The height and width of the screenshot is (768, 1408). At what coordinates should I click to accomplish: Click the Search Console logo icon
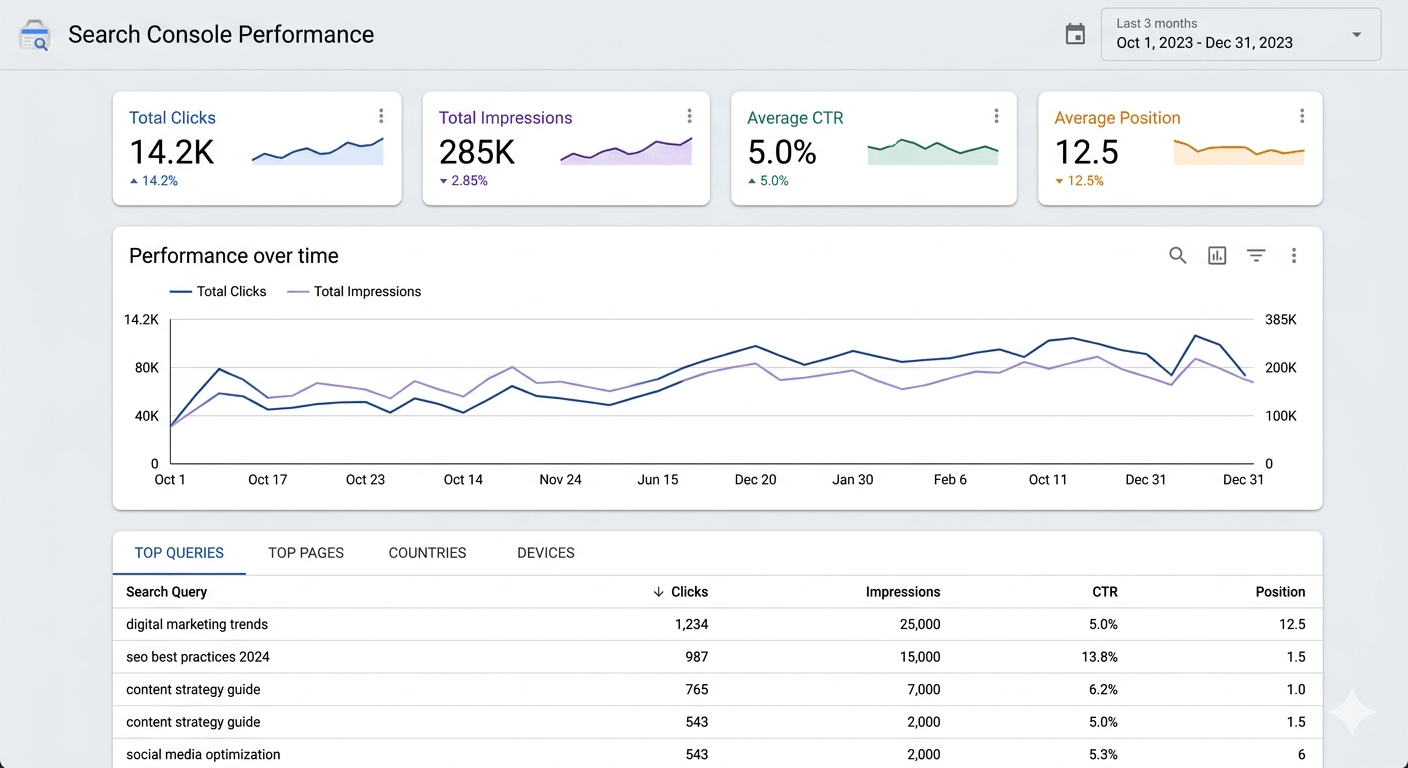34,35
